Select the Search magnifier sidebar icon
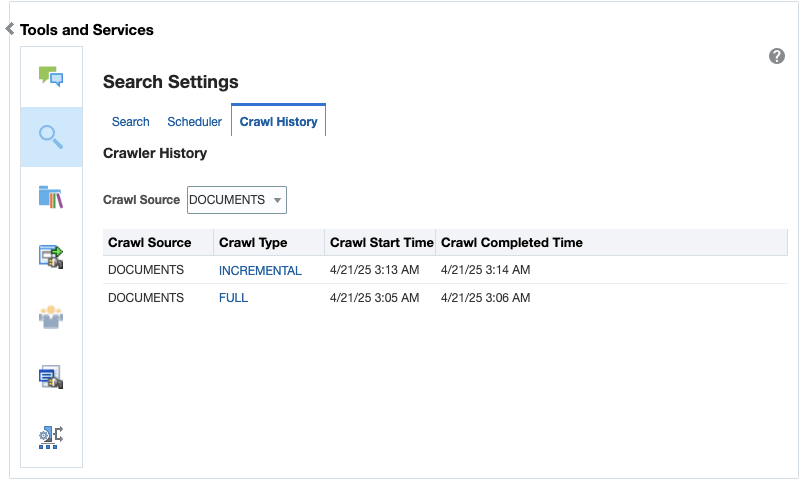805x481 pixels. pos(51,137)
